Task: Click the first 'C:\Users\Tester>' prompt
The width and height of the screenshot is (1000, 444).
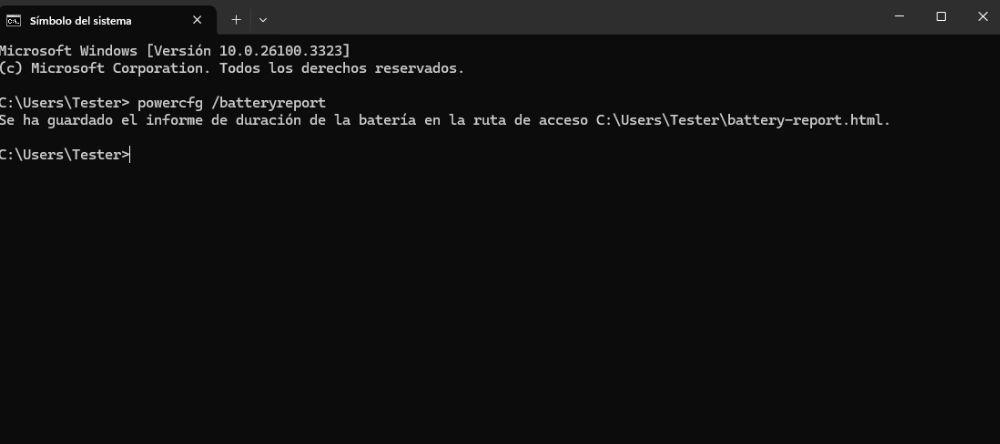Action: (65, 102)
